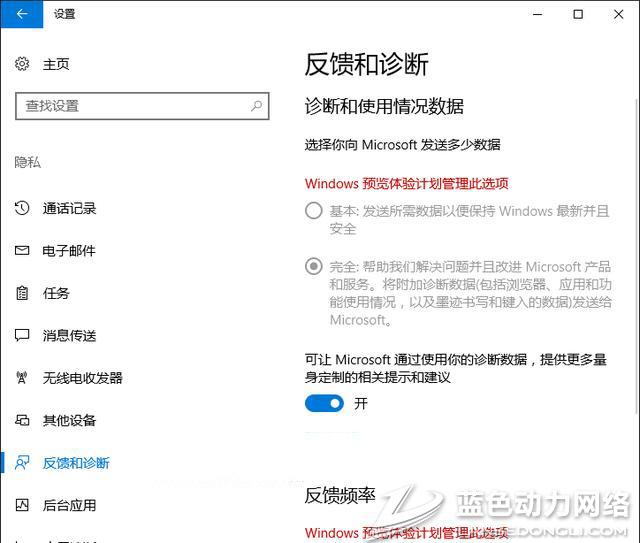
Task: Select the 完全 diagnostic data radio button
Action: [314, 266]
